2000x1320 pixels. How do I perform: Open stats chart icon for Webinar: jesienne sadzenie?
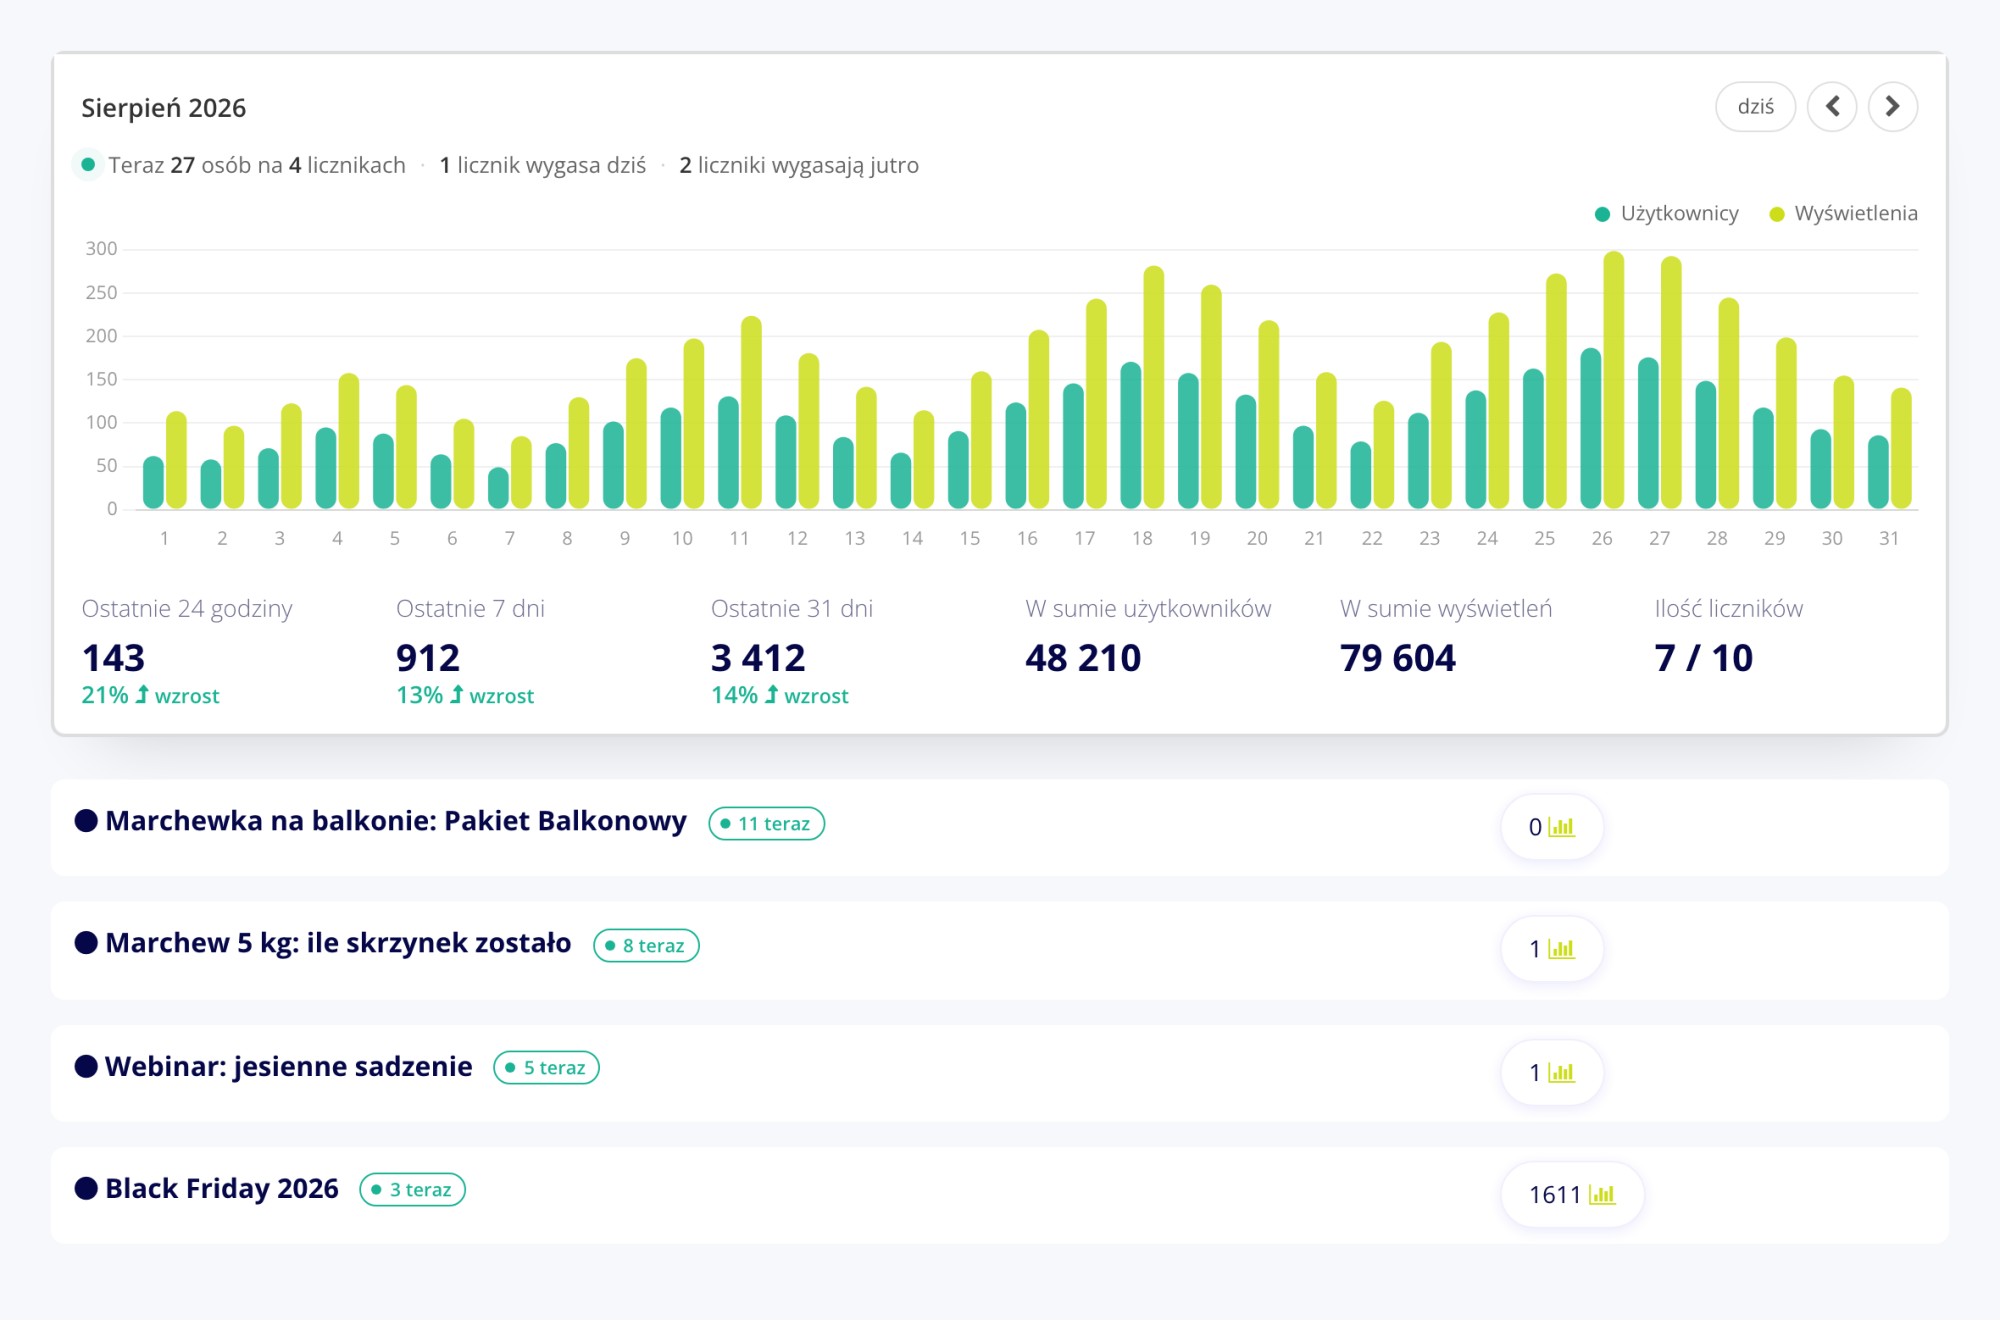1561,1073
